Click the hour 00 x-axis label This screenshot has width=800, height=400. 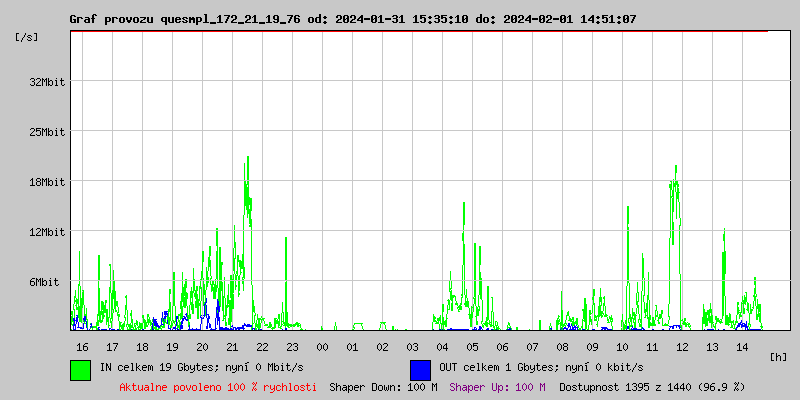pyautogui.click(x=322, y=347)
